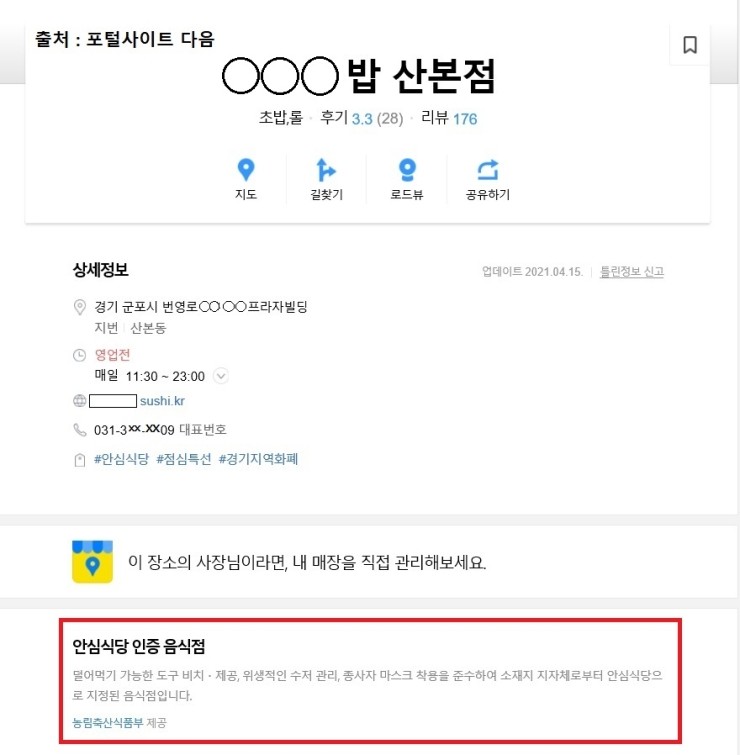Open 로드뷰 street view icon
This screenshot has height=755, width=740.
pos(407,170)
